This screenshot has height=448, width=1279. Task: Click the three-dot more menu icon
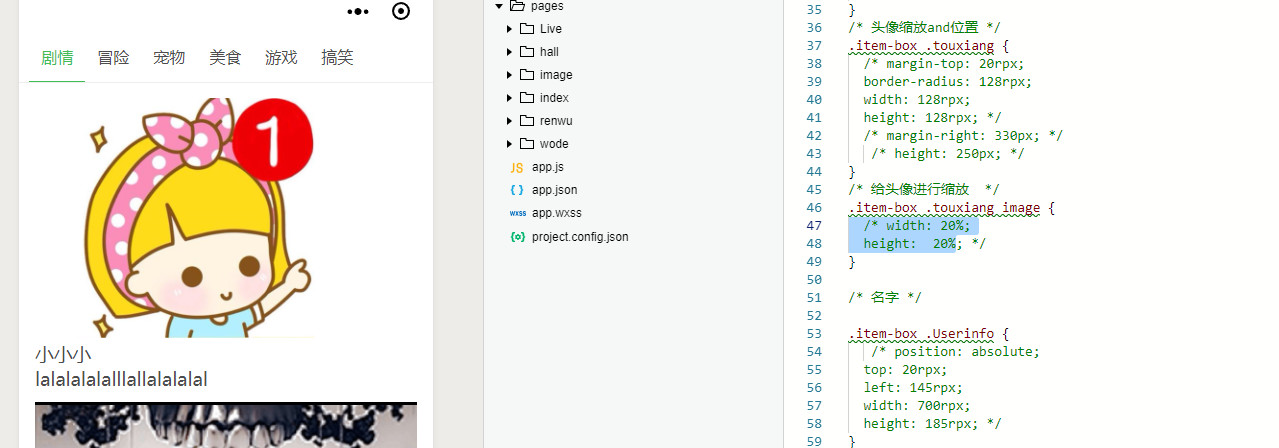coord(358,12)
